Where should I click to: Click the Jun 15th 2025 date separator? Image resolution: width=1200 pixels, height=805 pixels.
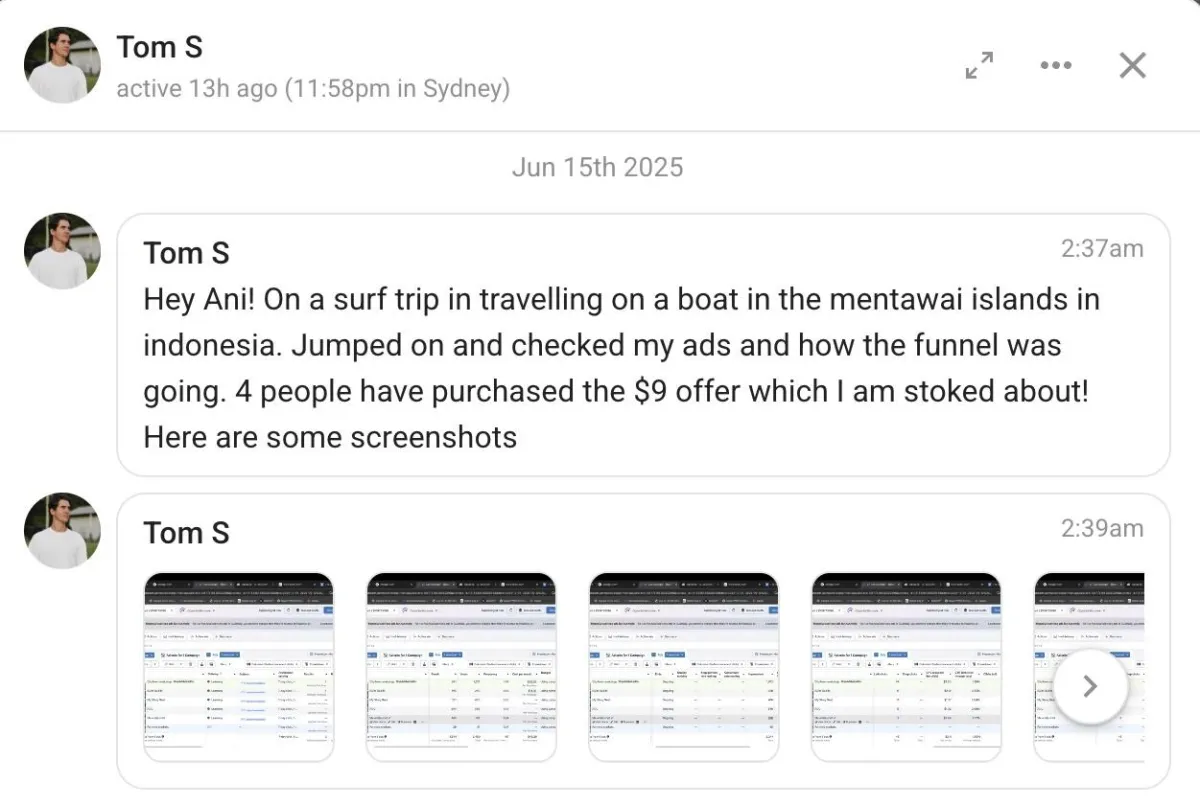tap(597, 167)
